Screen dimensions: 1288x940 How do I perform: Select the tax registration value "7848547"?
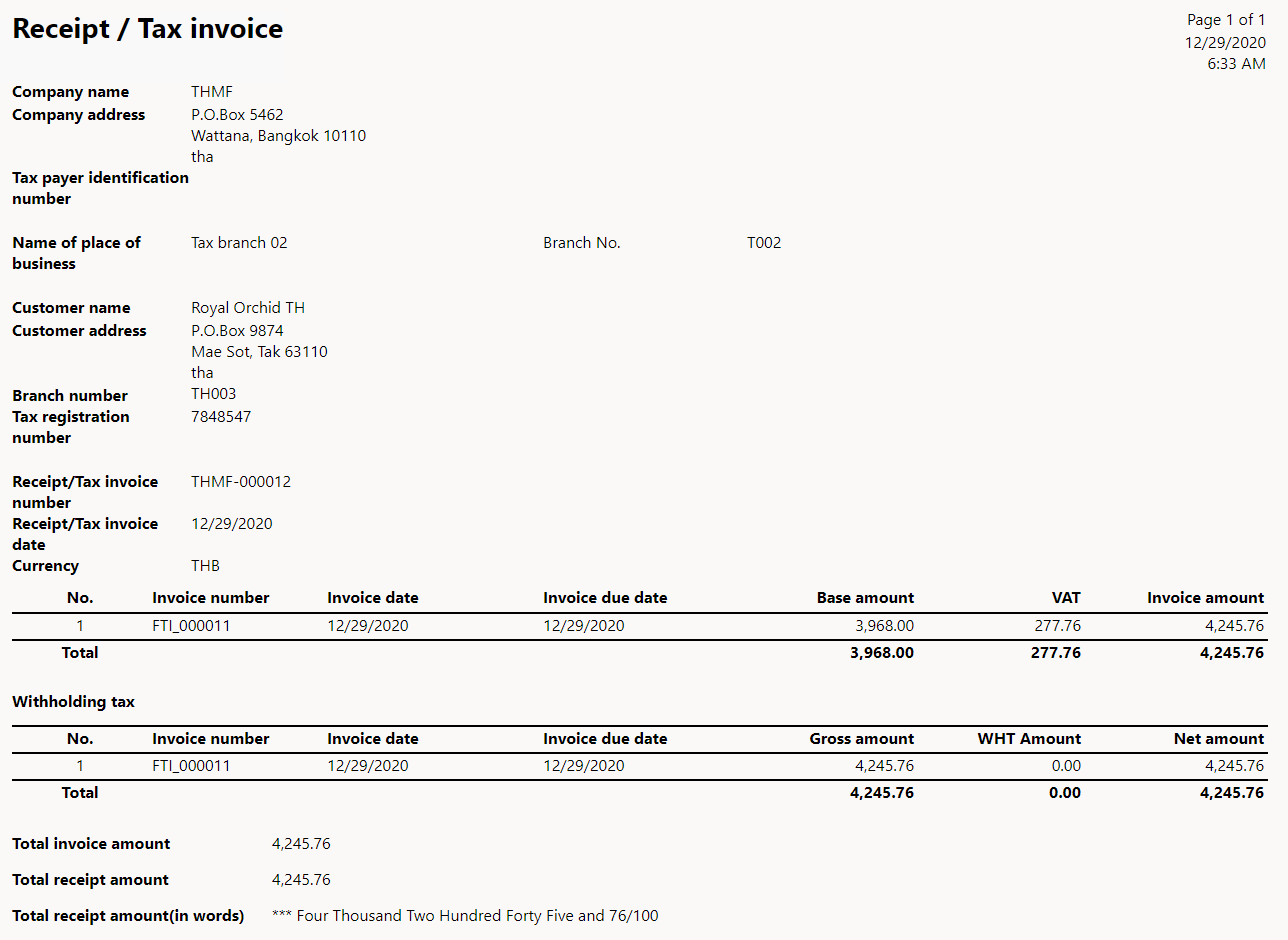[221, 417]
